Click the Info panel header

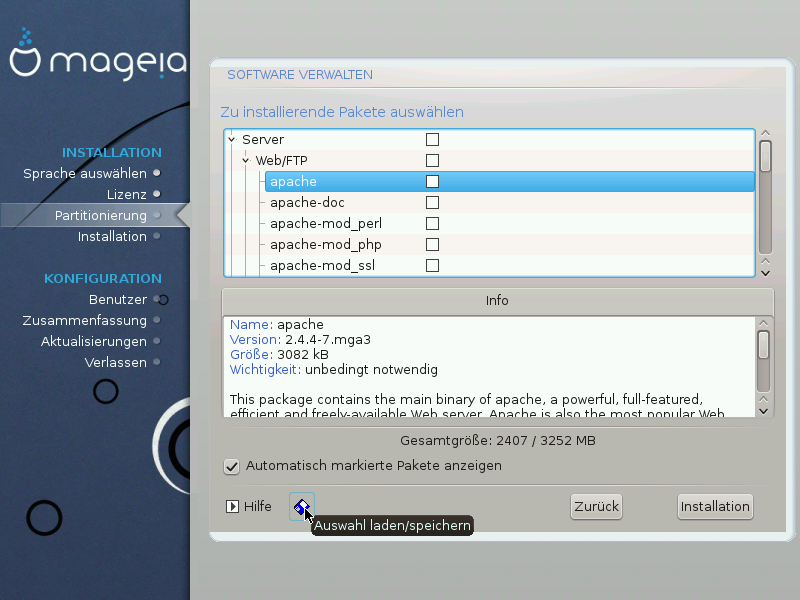tap(497, 301)
